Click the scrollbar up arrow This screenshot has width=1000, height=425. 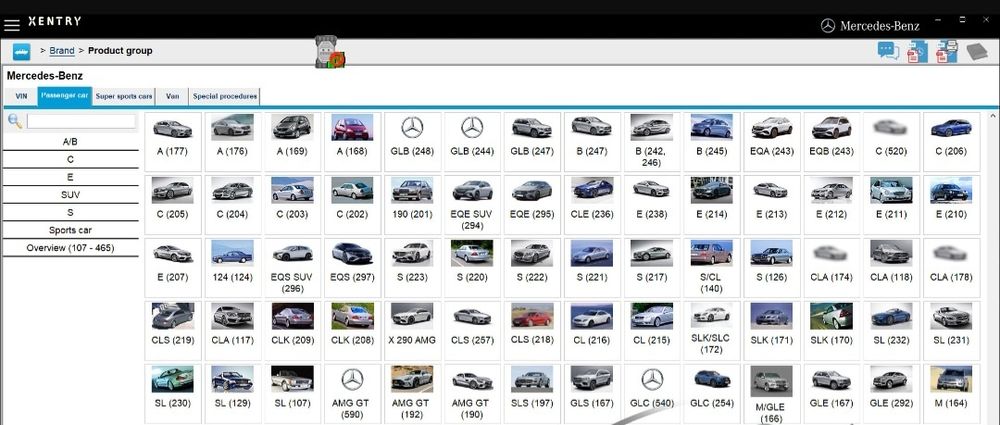point(992,116)
